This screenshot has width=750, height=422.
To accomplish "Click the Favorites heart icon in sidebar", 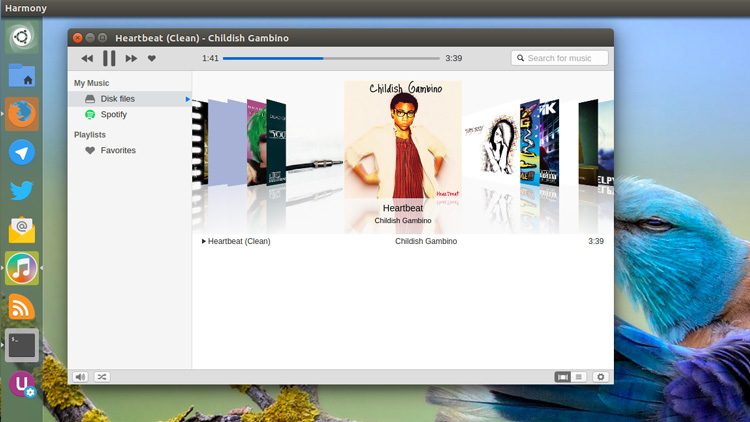I will [x=90, y=150].
